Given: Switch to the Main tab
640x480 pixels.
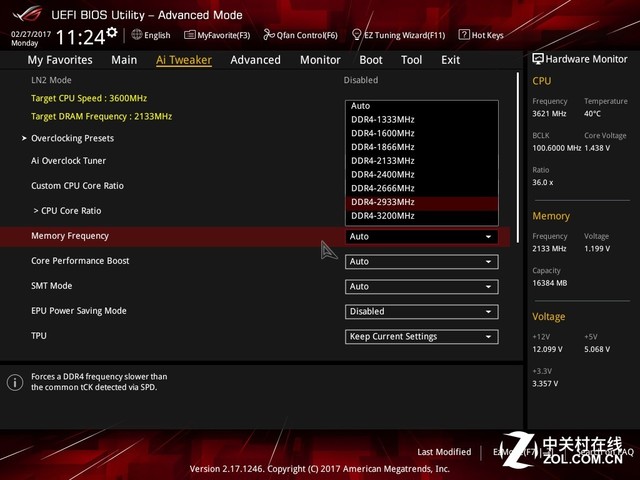Looking at the screenshot, I should 124,60.
